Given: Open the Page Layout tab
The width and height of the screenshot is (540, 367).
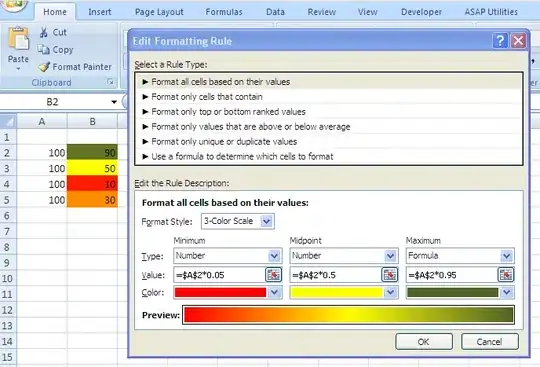Looking at the screenshot, I should (x=159, y=12).
